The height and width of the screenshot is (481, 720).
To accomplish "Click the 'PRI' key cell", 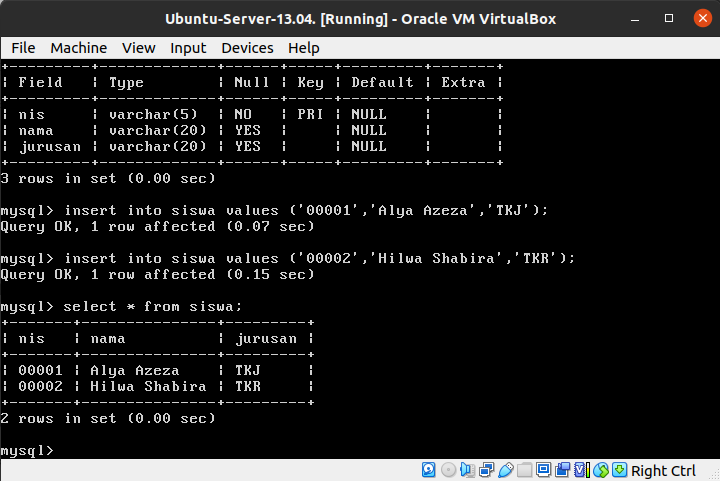I will tap(310, 114).
